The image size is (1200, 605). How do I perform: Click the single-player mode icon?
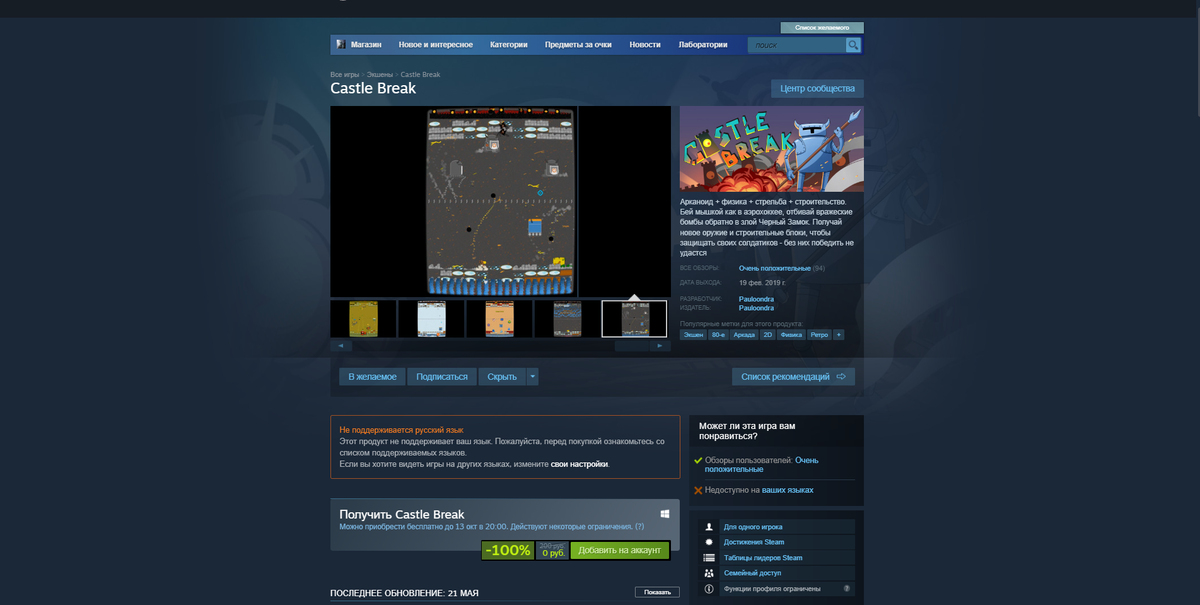(x=709, y=526)
